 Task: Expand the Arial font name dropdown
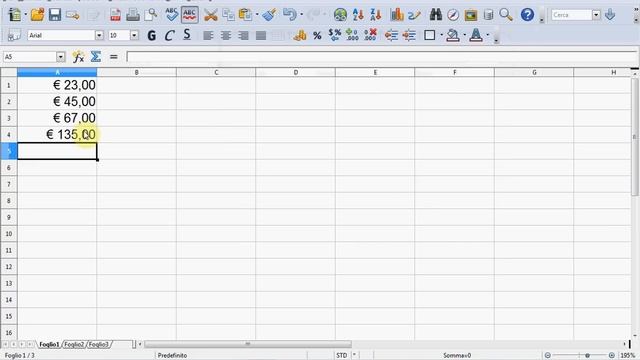pos(99,36)
